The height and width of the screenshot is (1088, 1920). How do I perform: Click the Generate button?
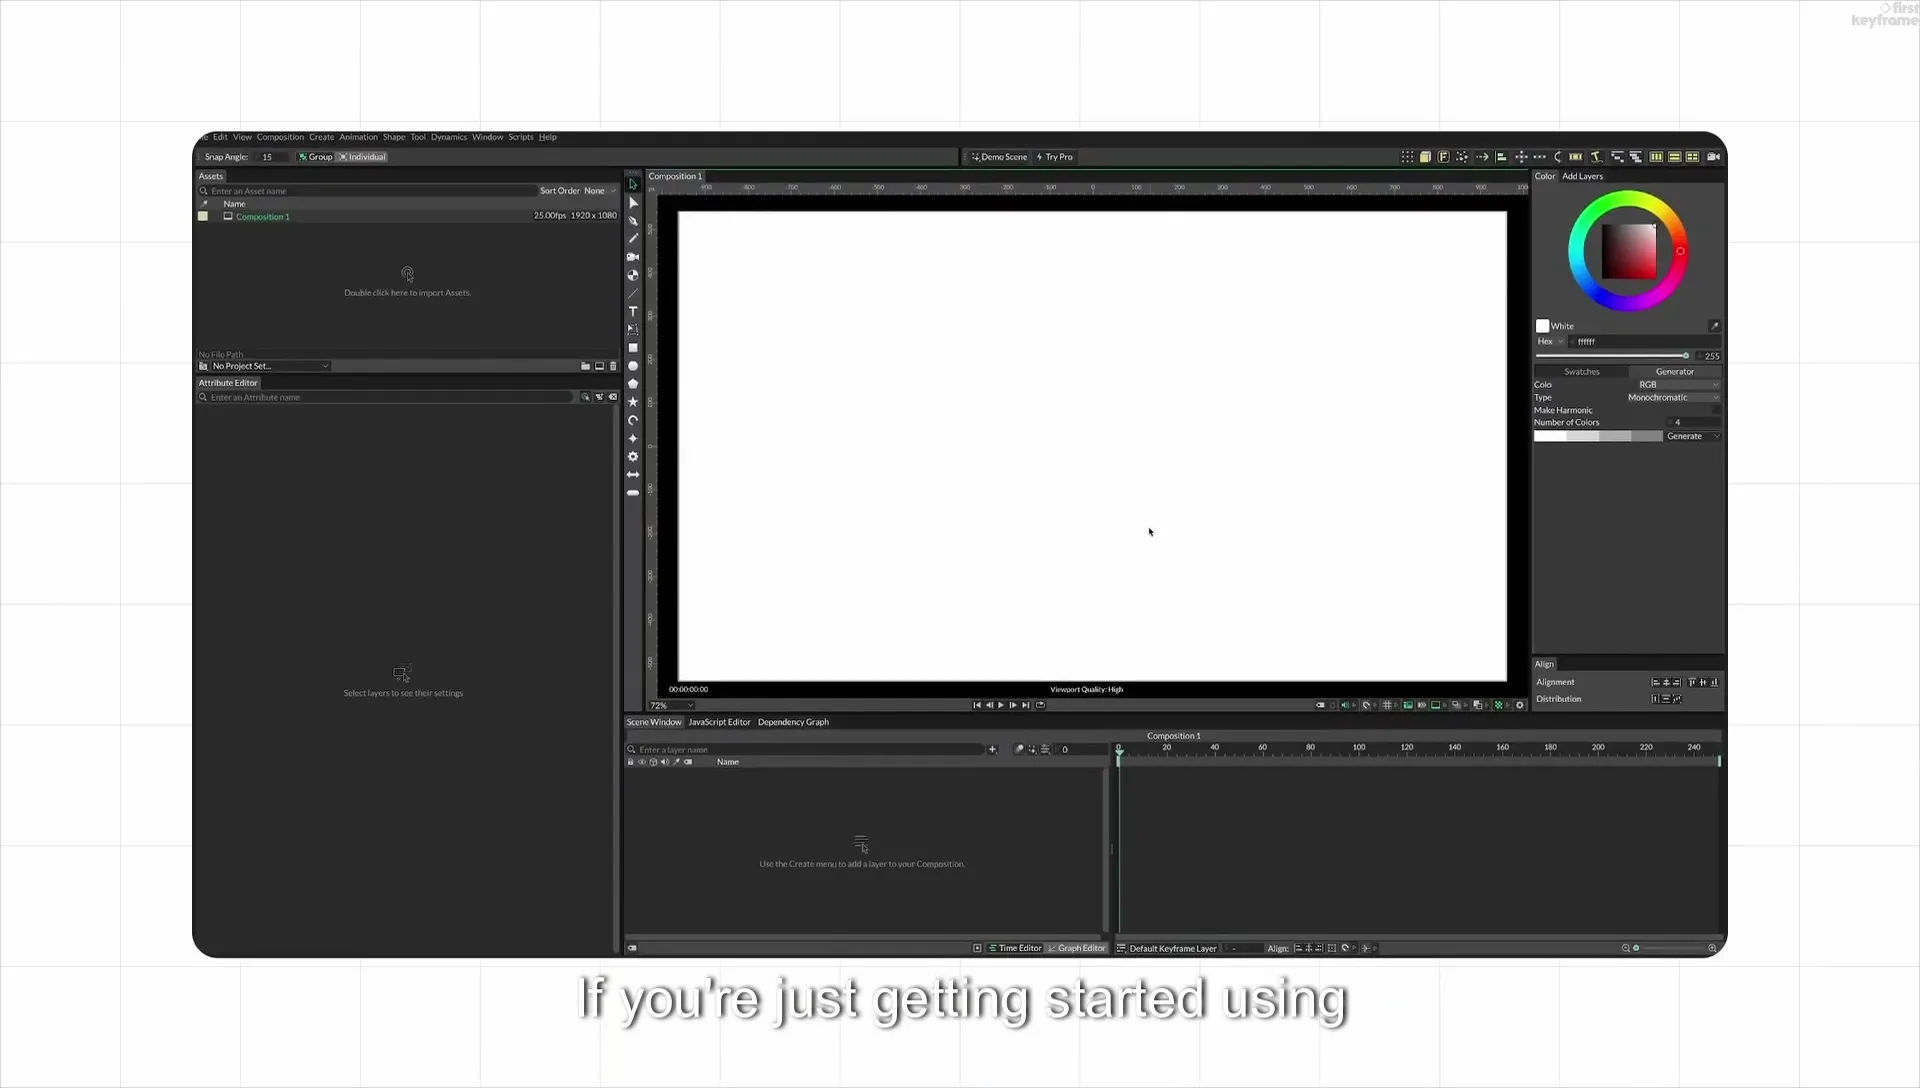tap(1692, 436)
